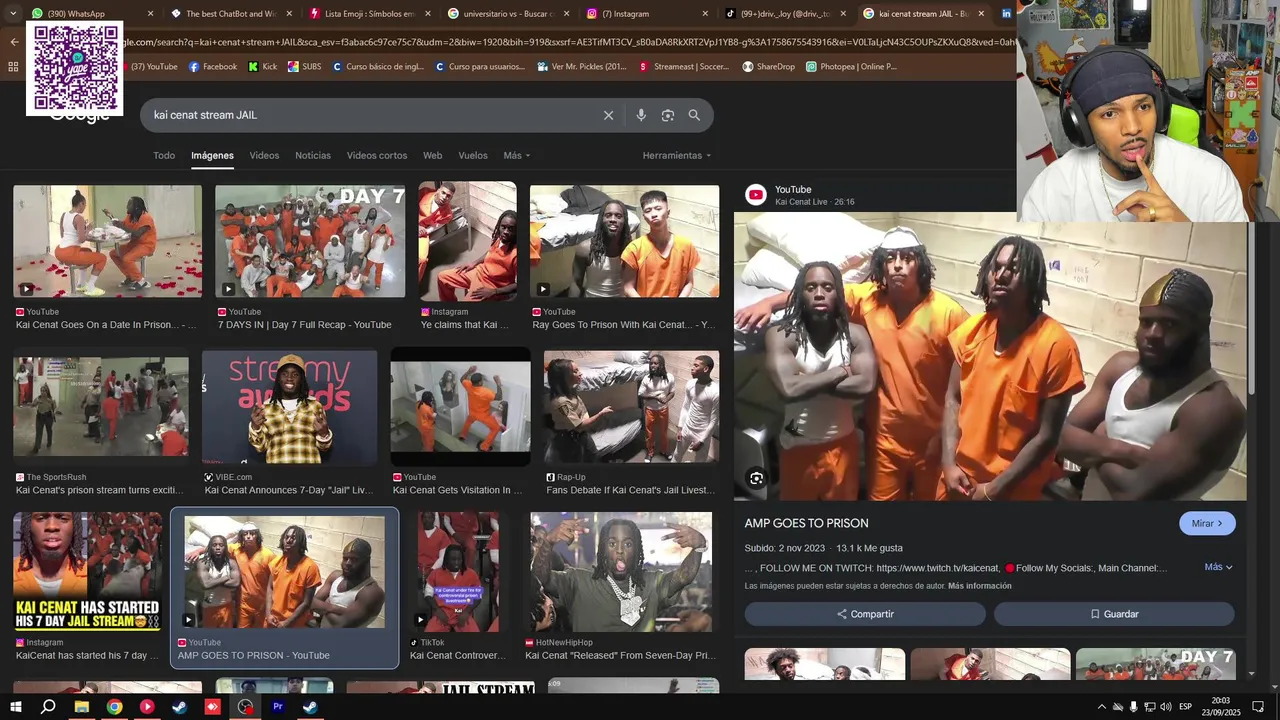The width and height of the screenshot is (1280, 720).
Task: Click the microphone icon in system tray
Action: click(x=1133, y=707)
